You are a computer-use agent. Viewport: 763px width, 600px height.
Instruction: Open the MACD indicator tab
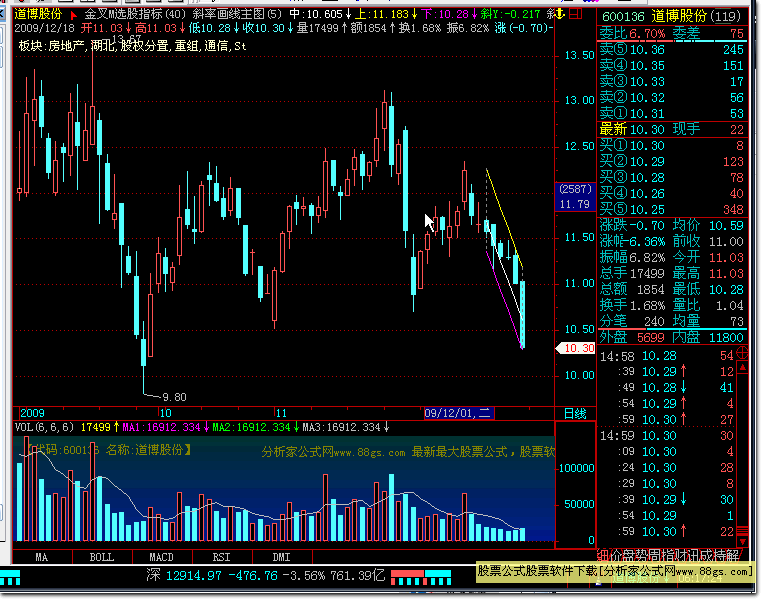161,556
